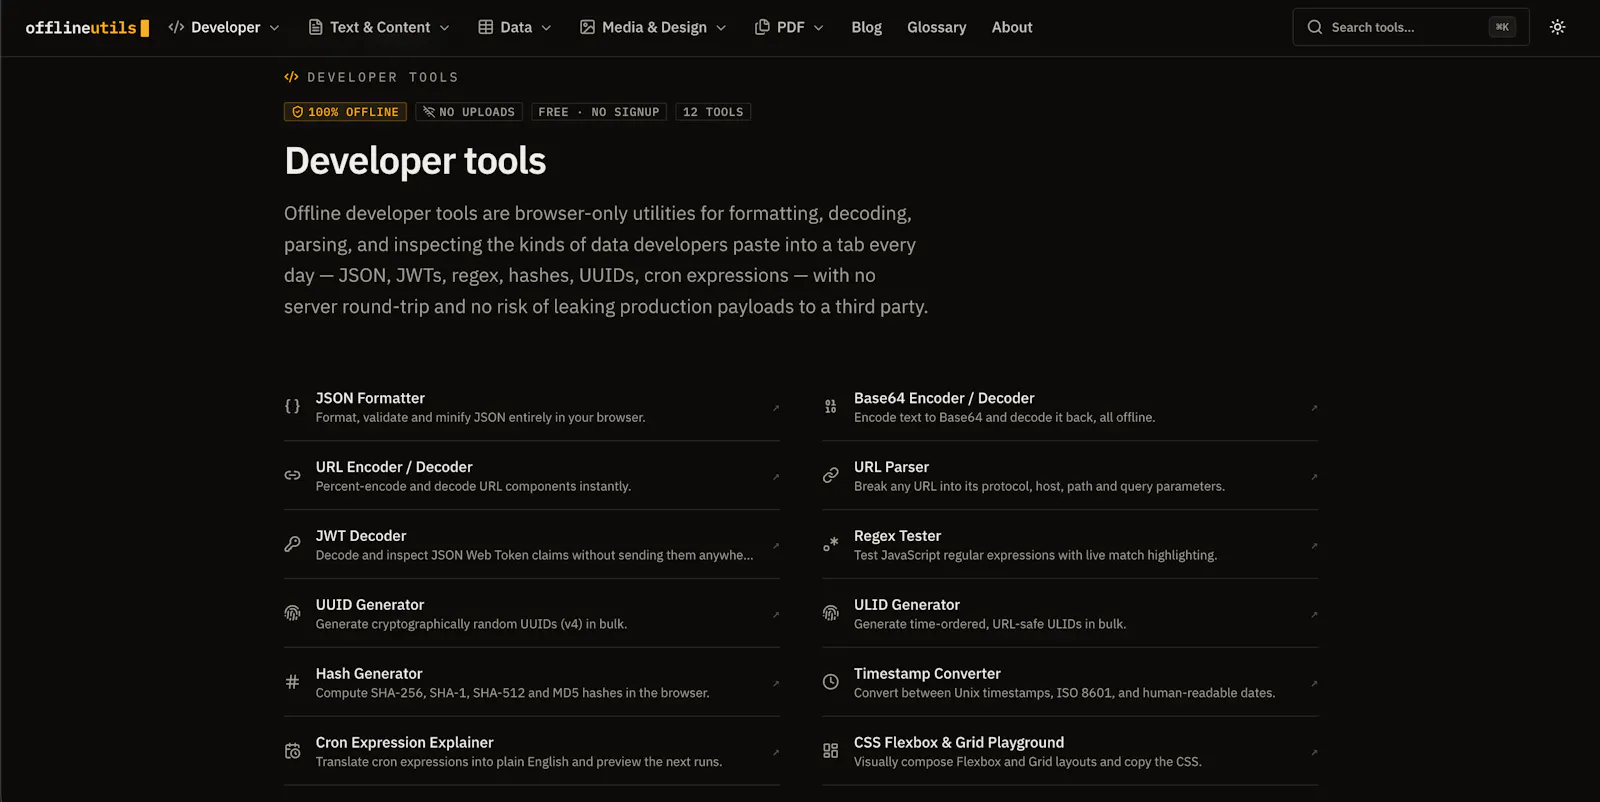Click the UUID Generator fingerprint icon

(x=292, y=613)
